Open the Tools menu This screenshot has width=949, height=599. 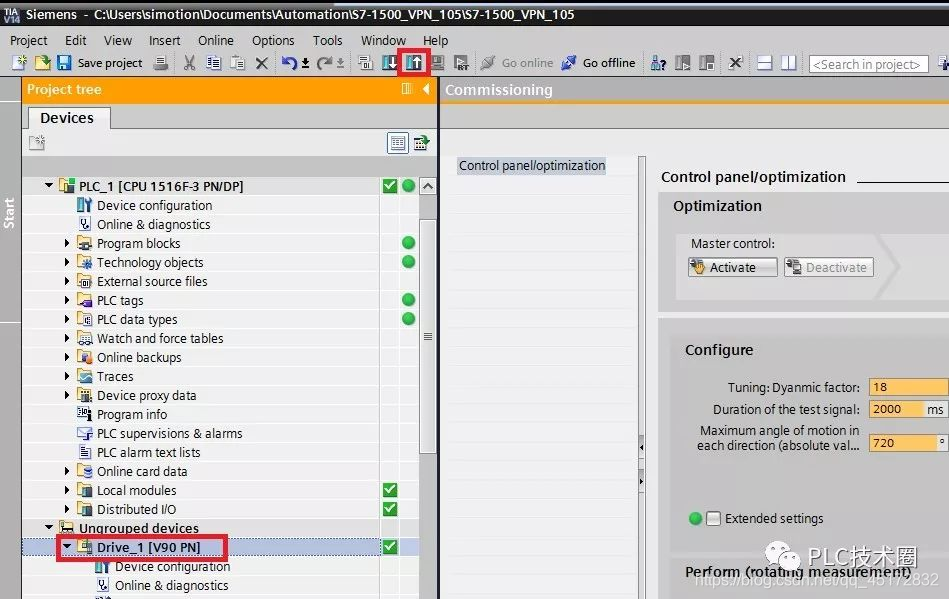click(x=327, y=41)
